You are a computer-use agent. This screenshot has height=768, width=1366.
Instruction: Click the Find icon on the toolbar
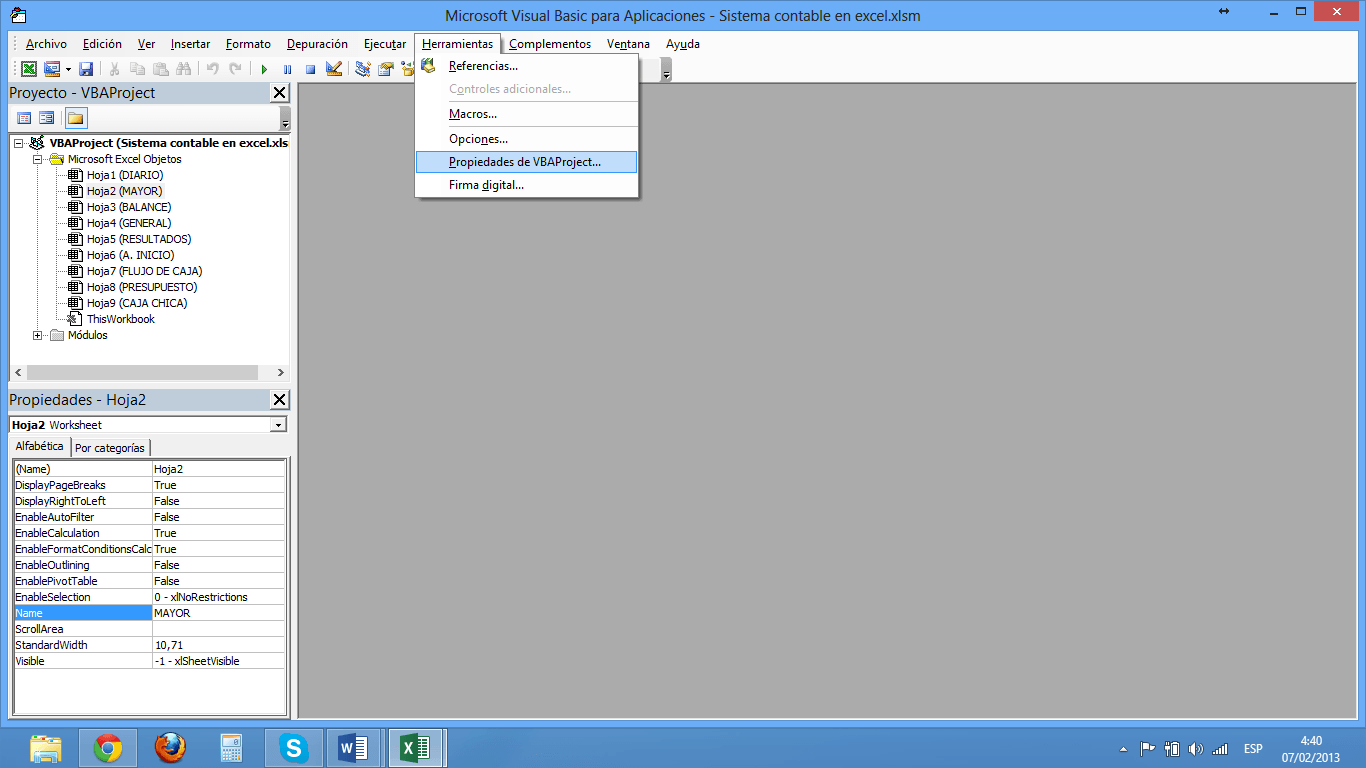tap(184, 69)
